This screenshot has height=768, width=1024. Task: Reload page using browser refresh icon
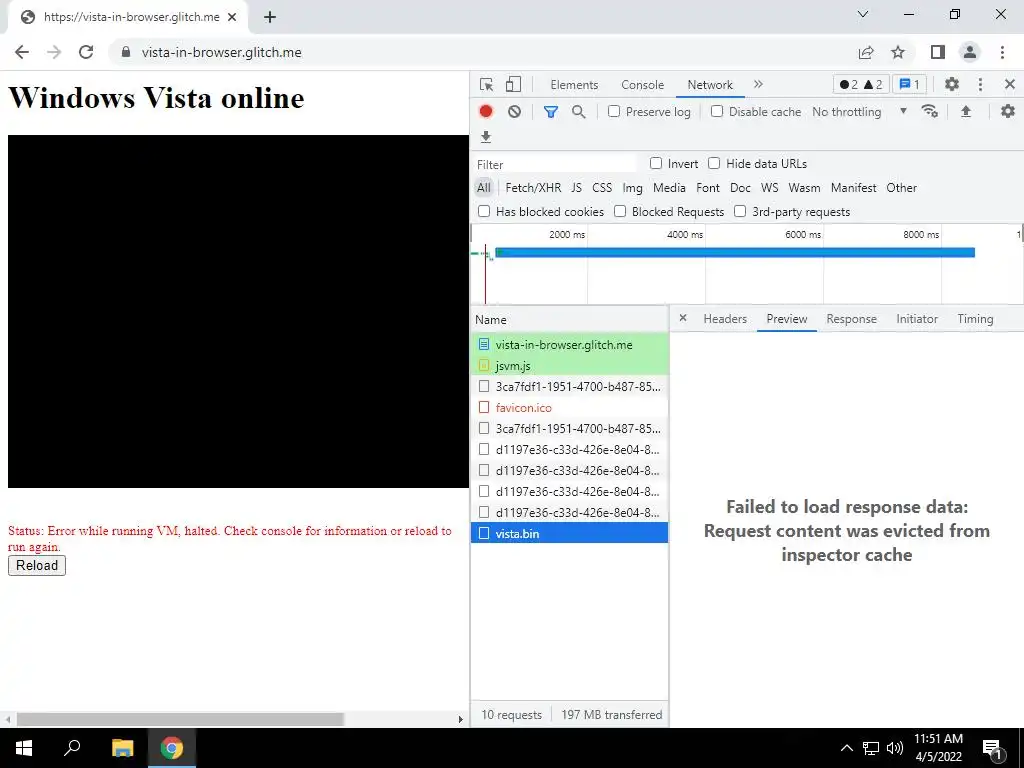[86, 52]
